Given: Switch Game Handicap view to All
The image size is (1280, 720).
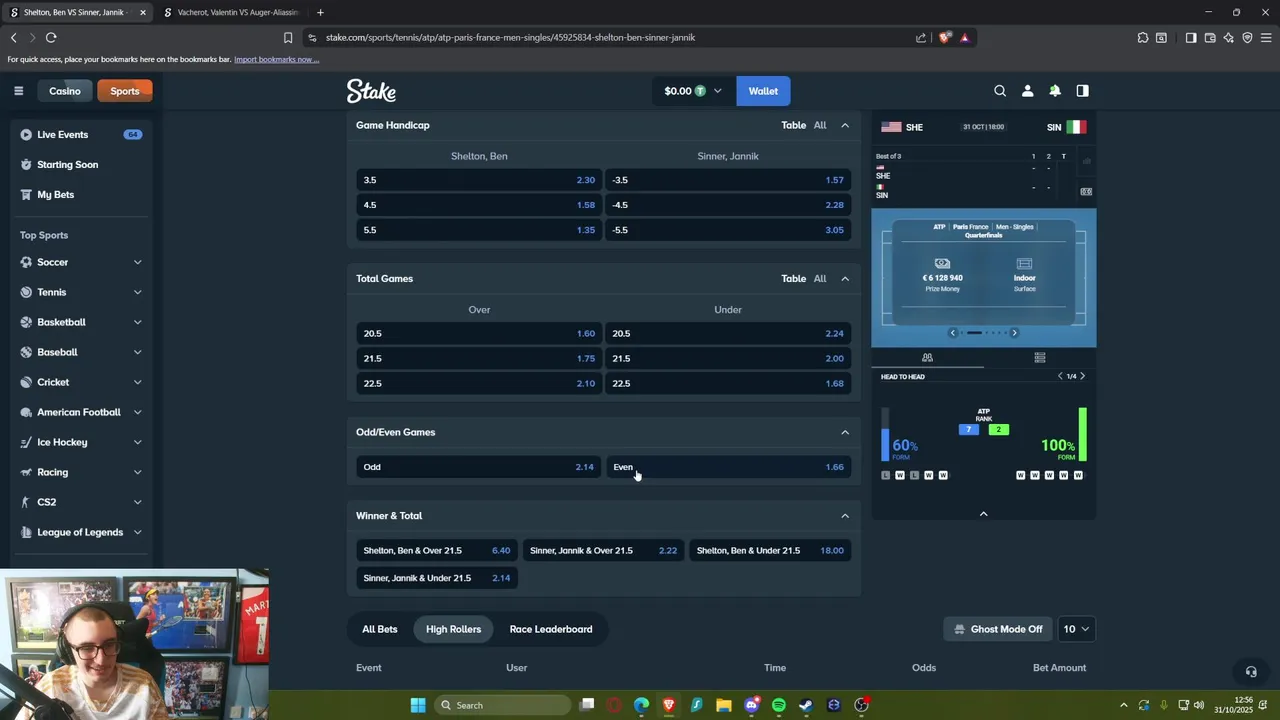Looking at the screenshot, I should 820,125.
